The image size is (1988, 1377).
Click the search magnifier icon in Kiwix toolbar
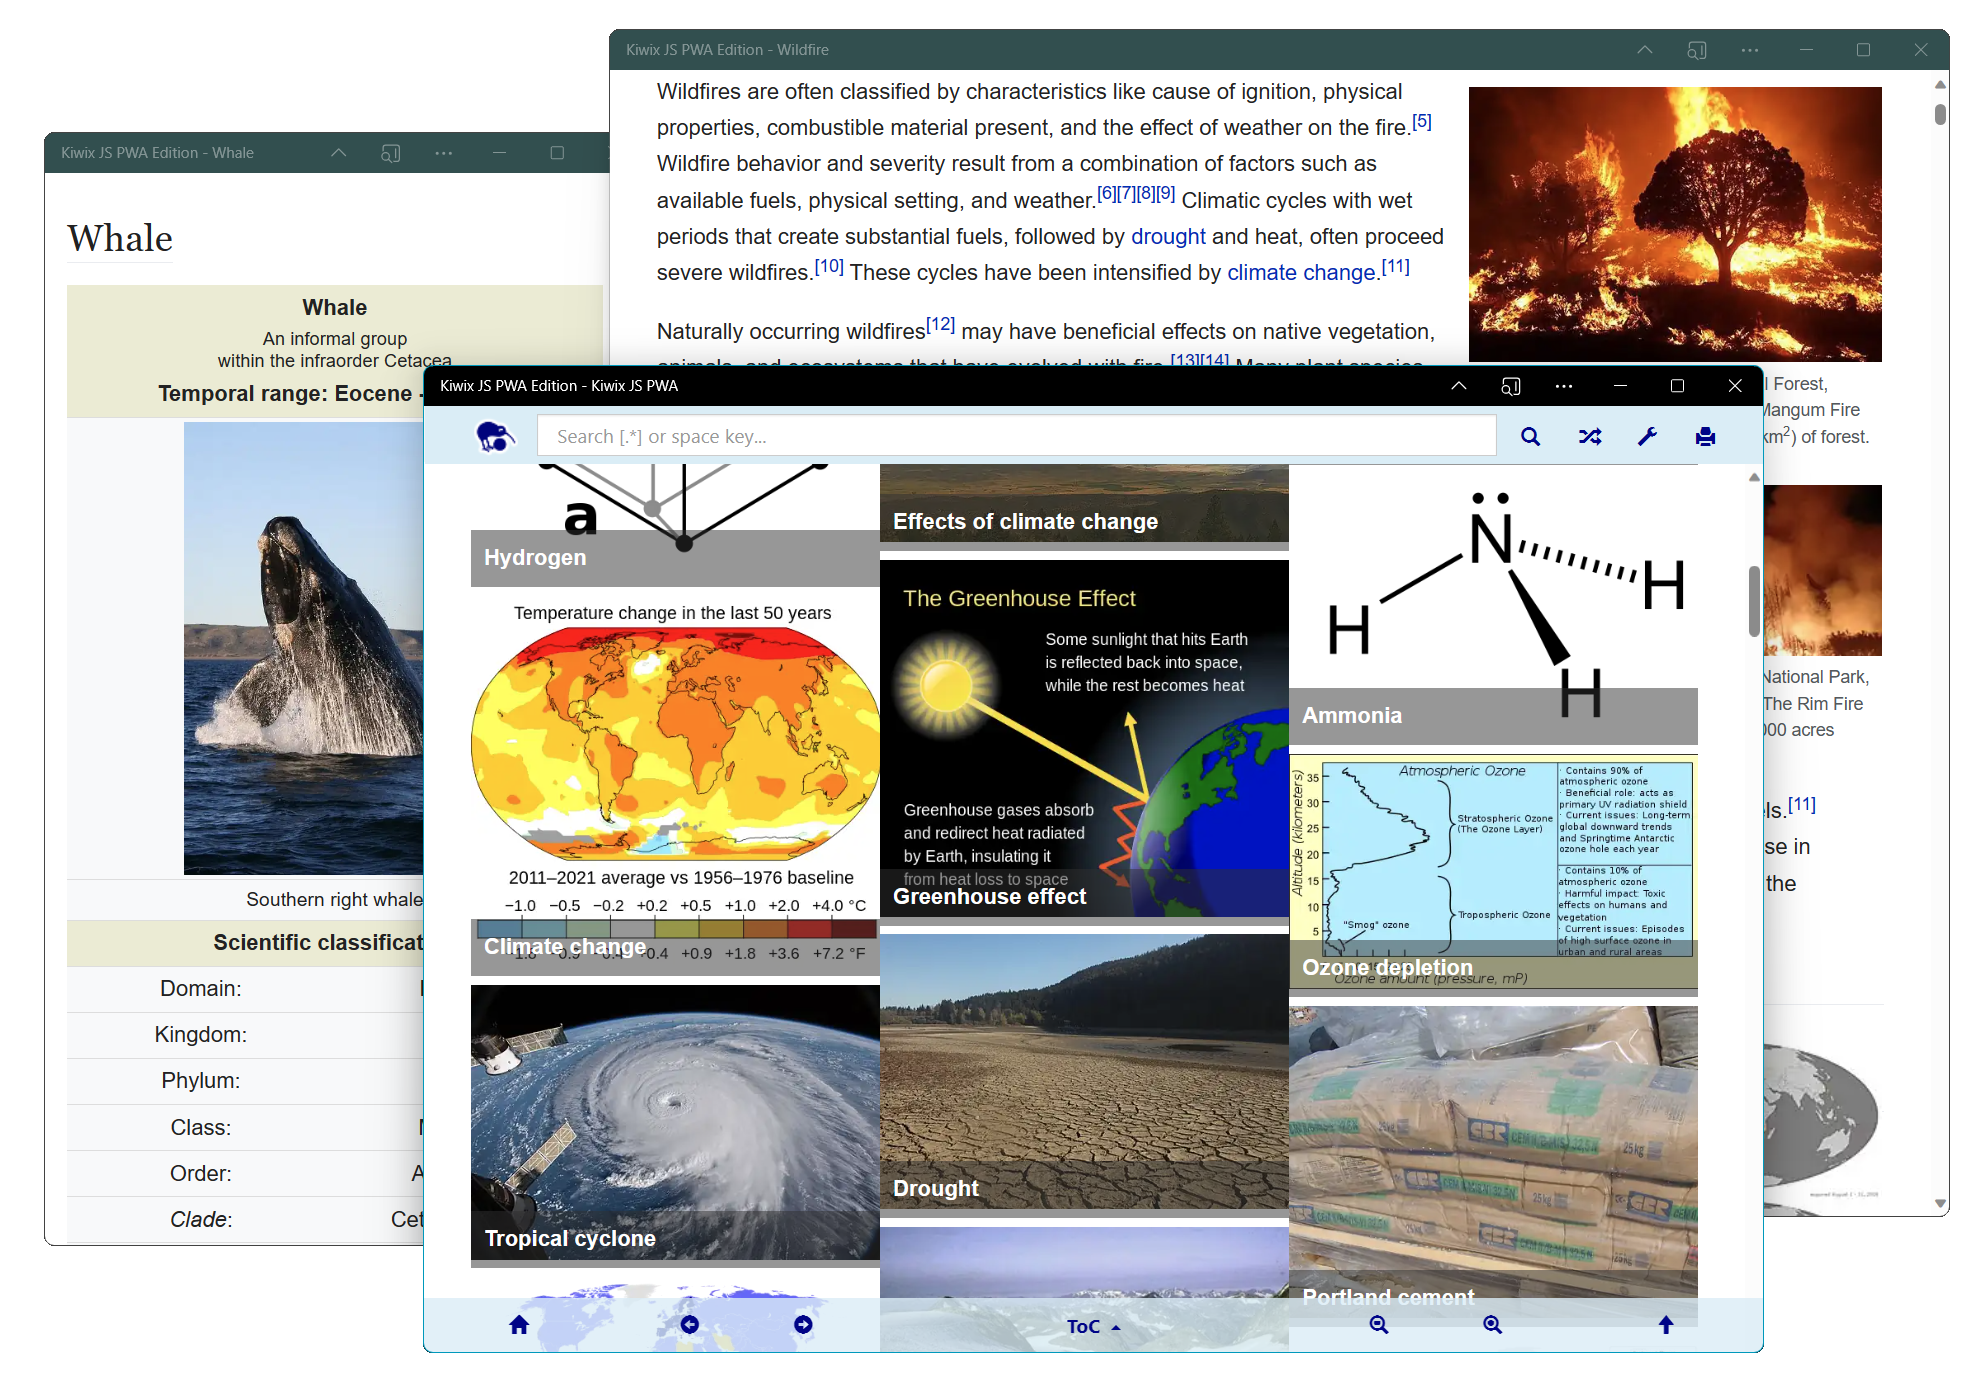click(1529, 436)
